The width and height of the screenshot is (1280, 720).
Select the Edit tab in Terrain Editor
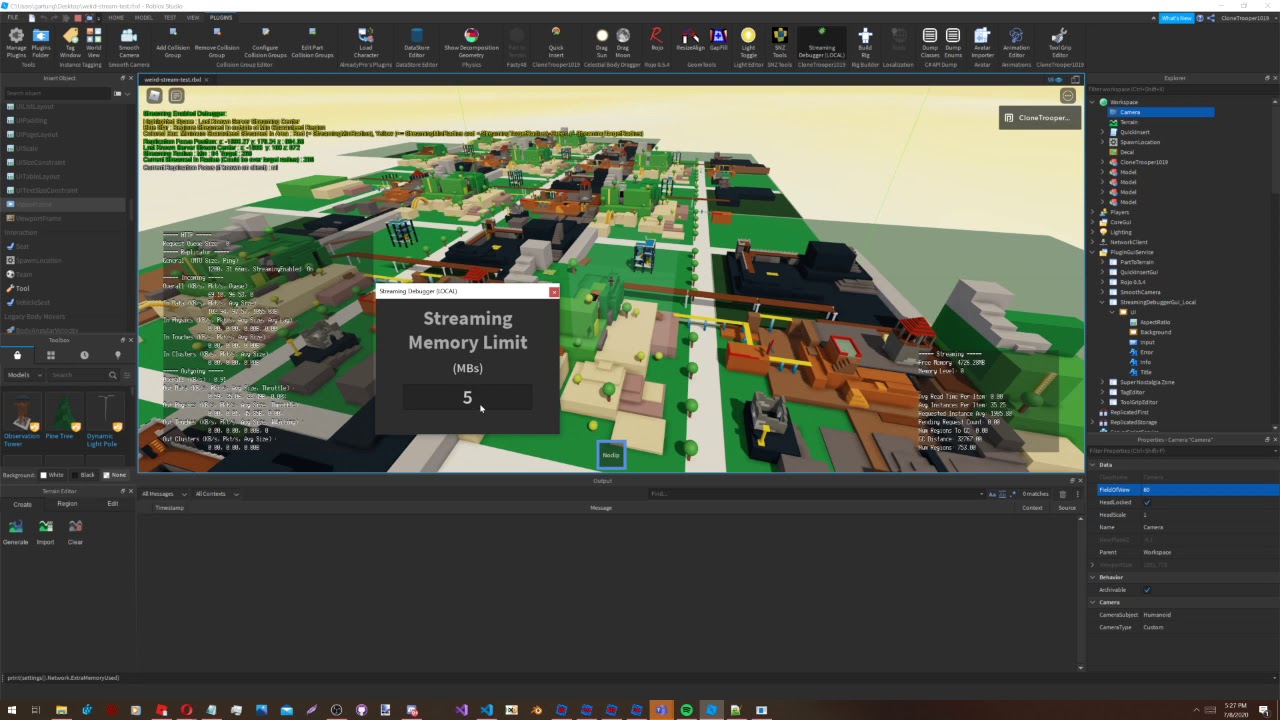click(x=113, y=504)
